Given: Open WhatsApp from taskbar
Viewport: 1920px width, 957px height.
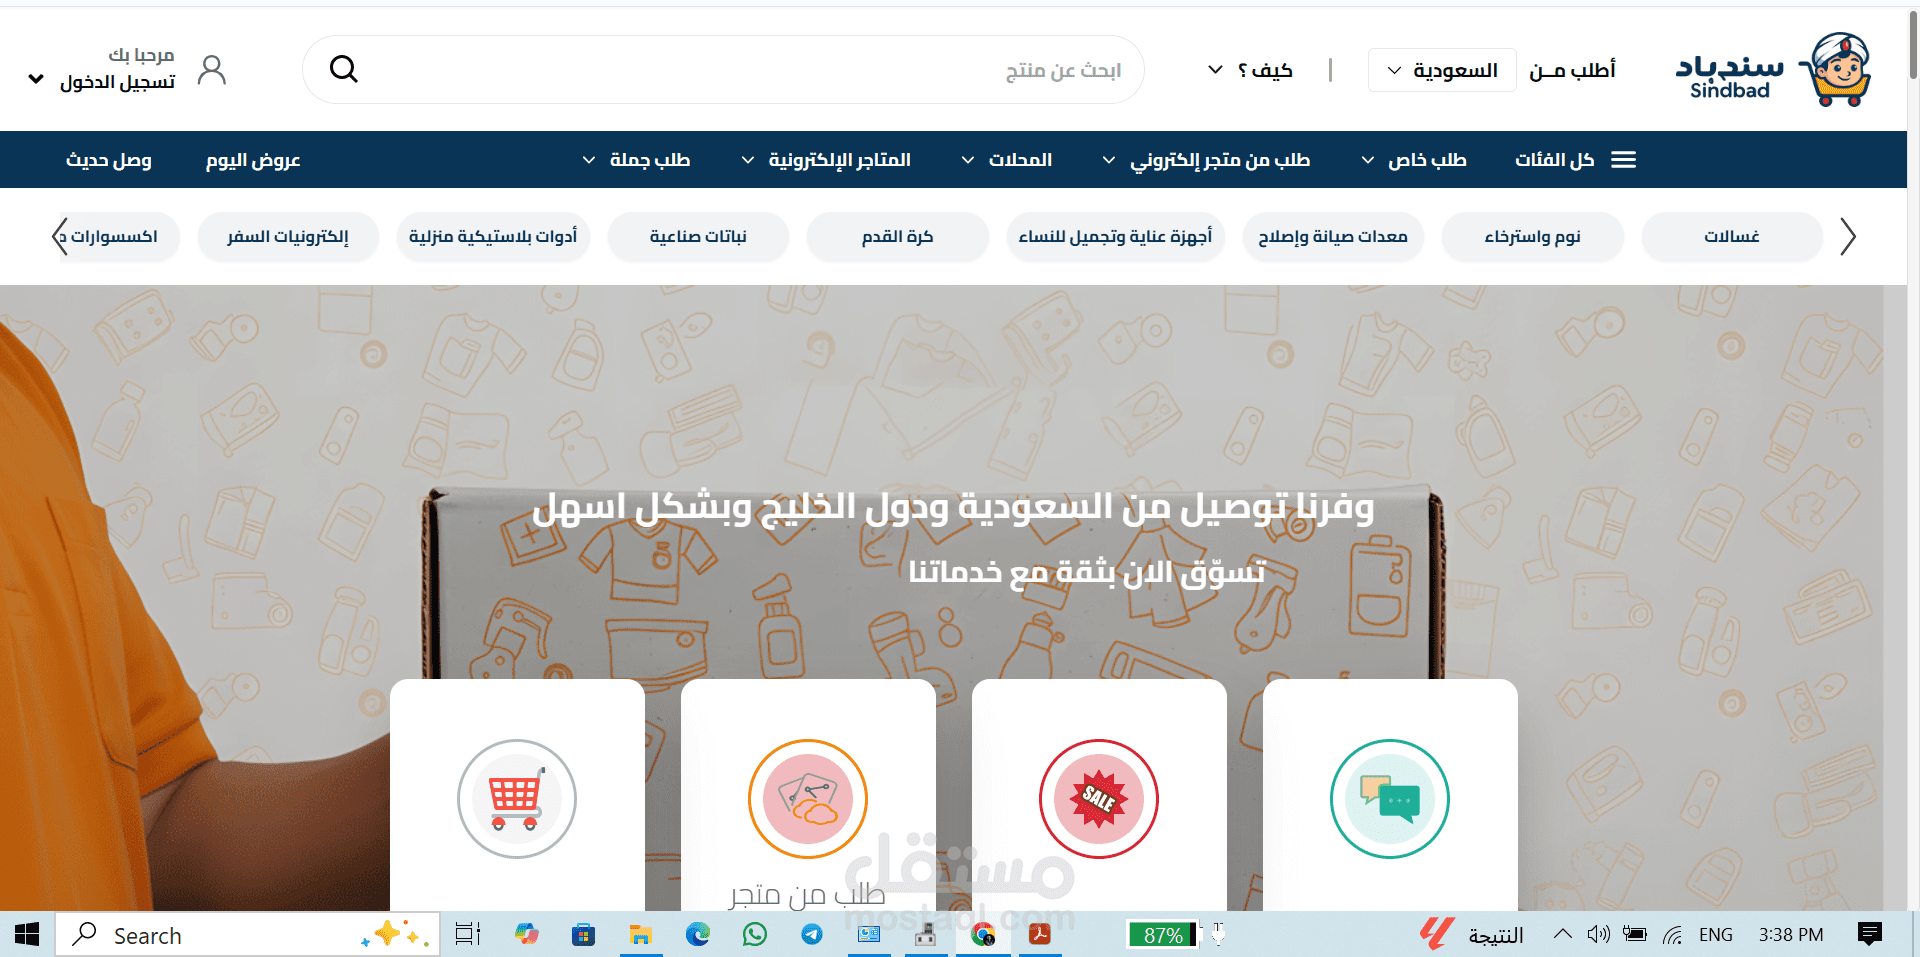Looking at the screenshot, I should point(755,935).
